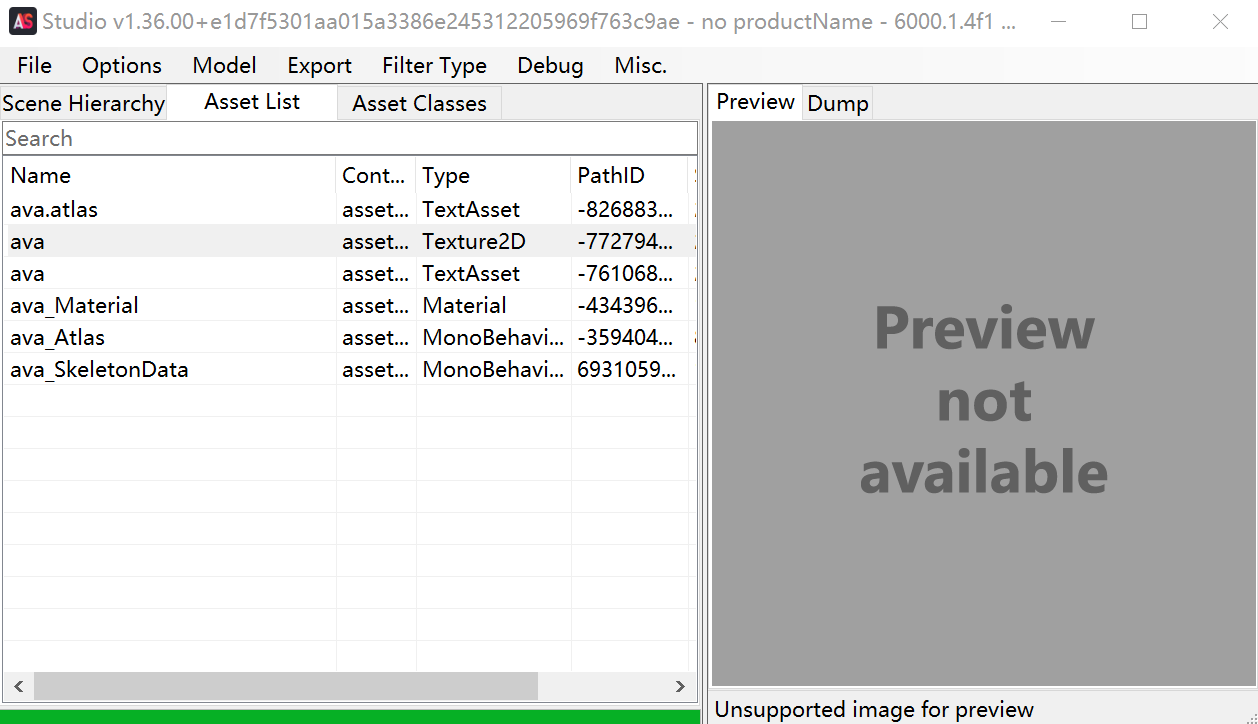The image size is (1258, 724).
Task: Sort assets by the Name column header
Action: click(170, 176)
